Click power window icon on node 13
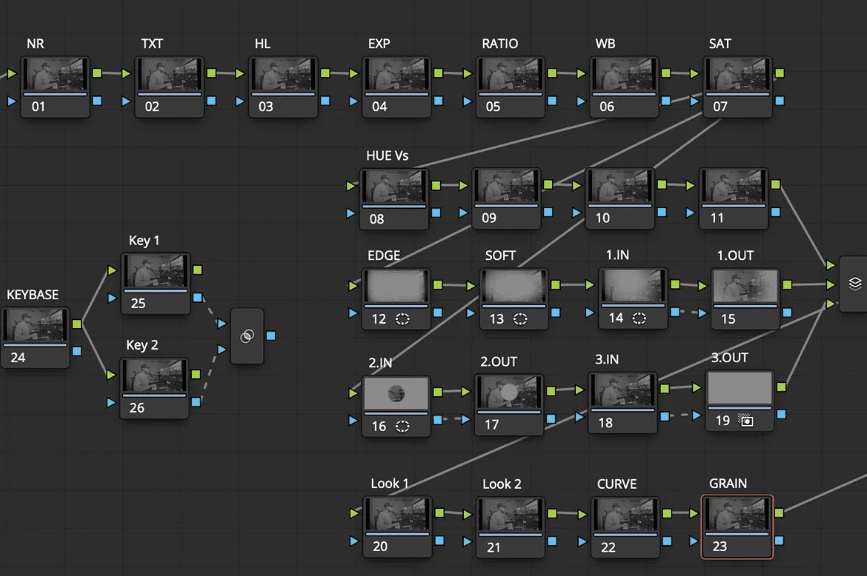867x576 pixels. (520, 319)
